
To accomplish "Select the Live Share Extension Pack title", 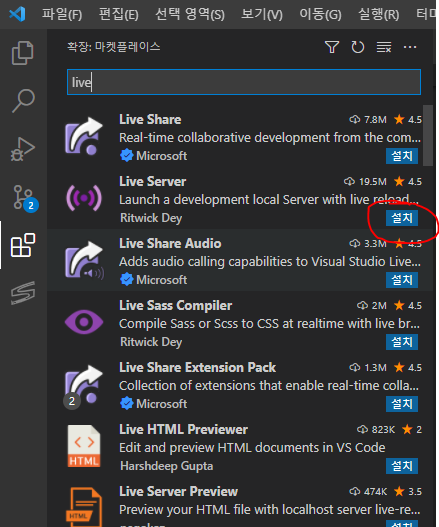I will 197,367.
